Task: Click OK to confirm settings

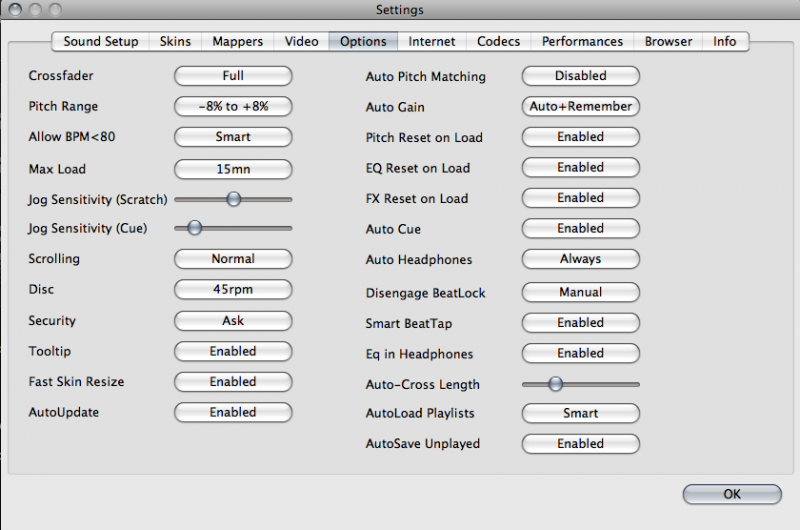Action: 732,494
